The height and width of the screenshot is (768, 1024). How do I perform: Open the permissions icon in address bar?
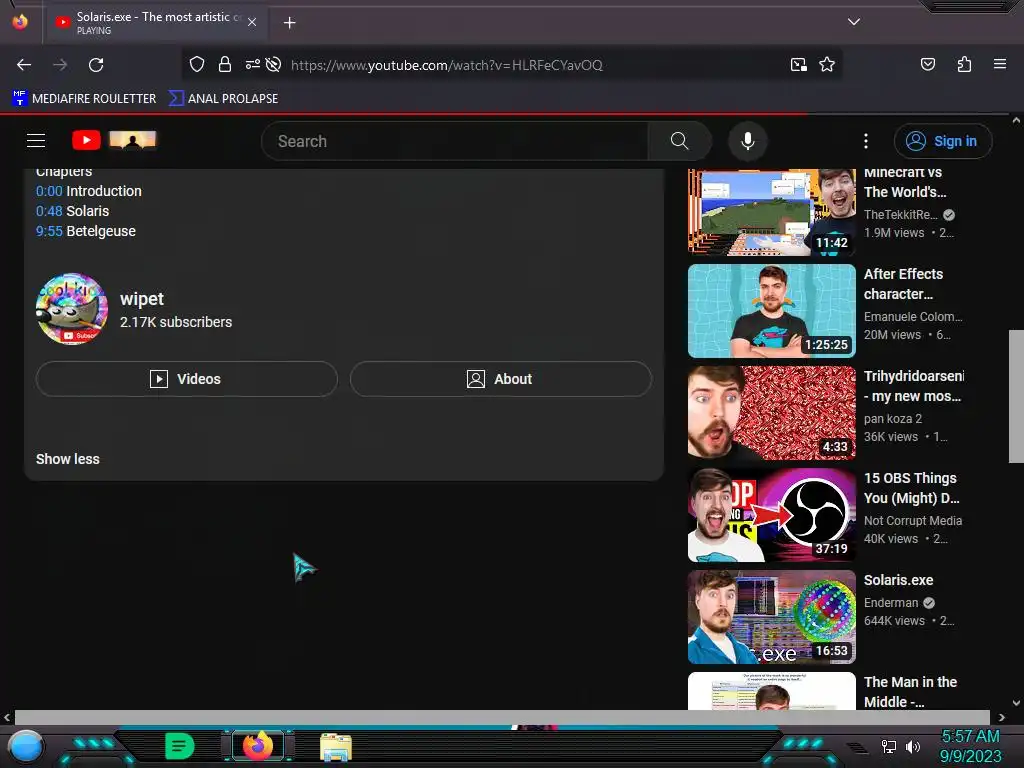253,64
